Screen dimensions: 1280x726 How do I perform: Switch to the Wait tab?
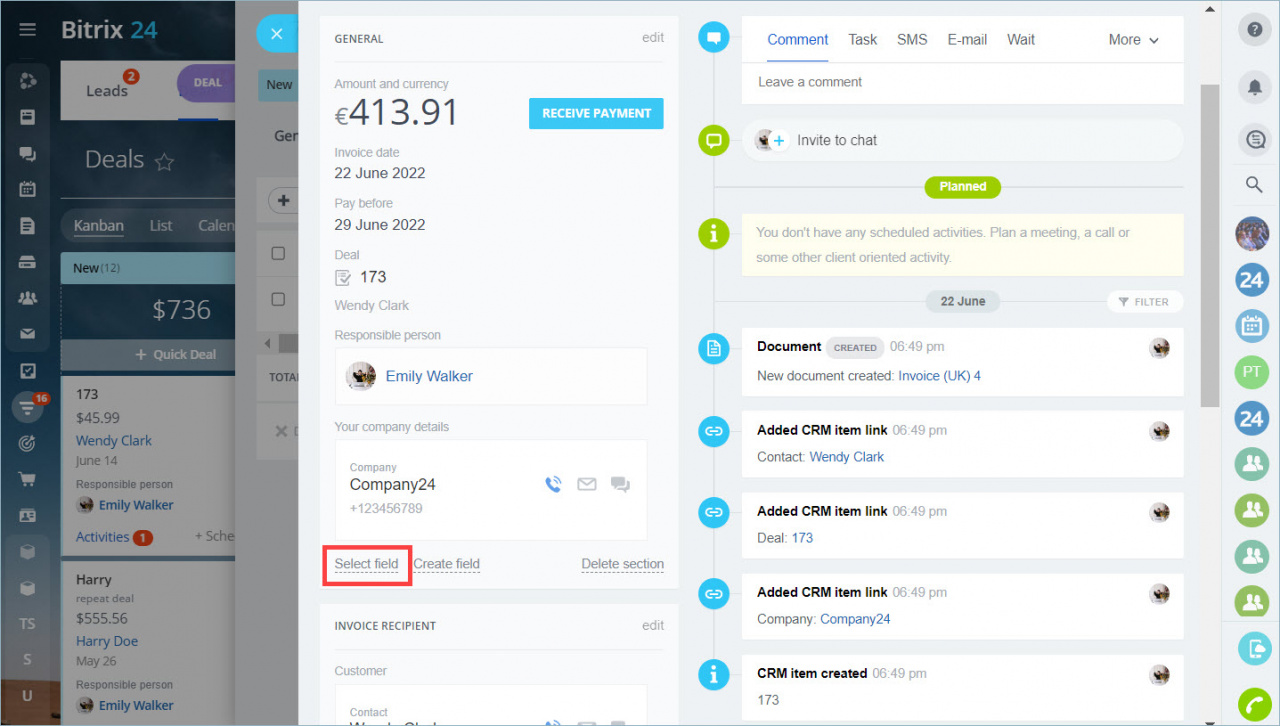tap(1021, 40)
